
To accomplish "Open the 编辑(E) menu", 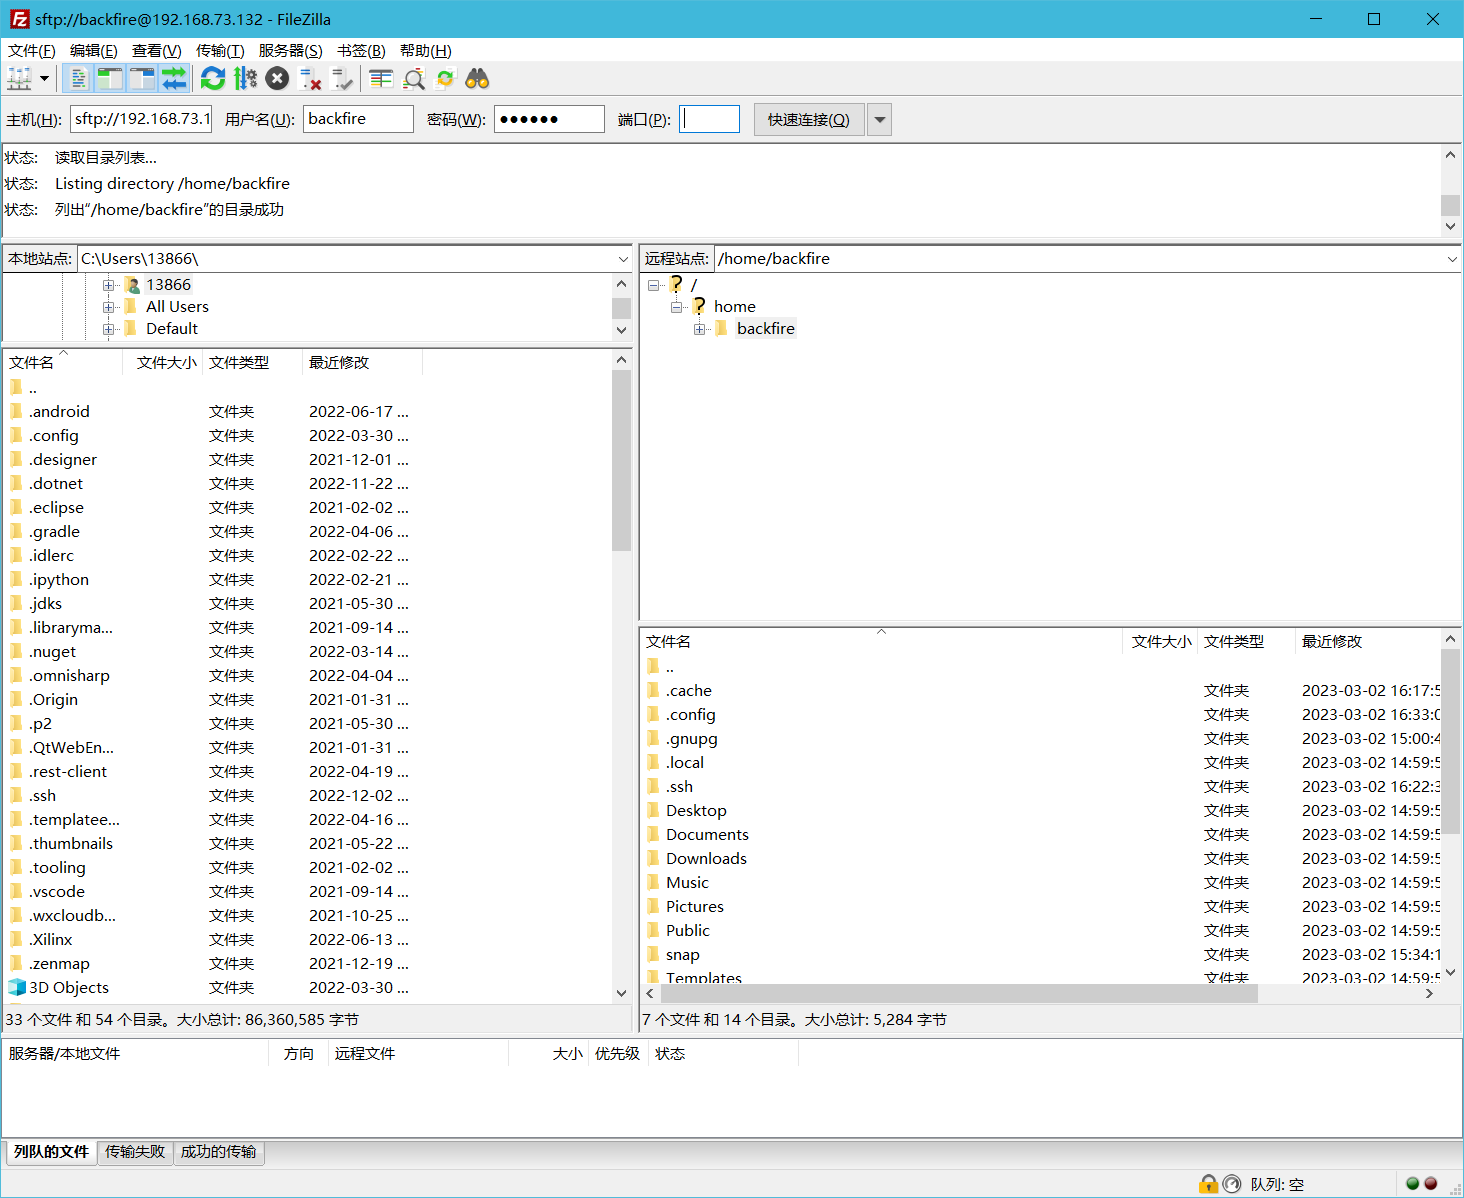I will click(x=94, y=50).
